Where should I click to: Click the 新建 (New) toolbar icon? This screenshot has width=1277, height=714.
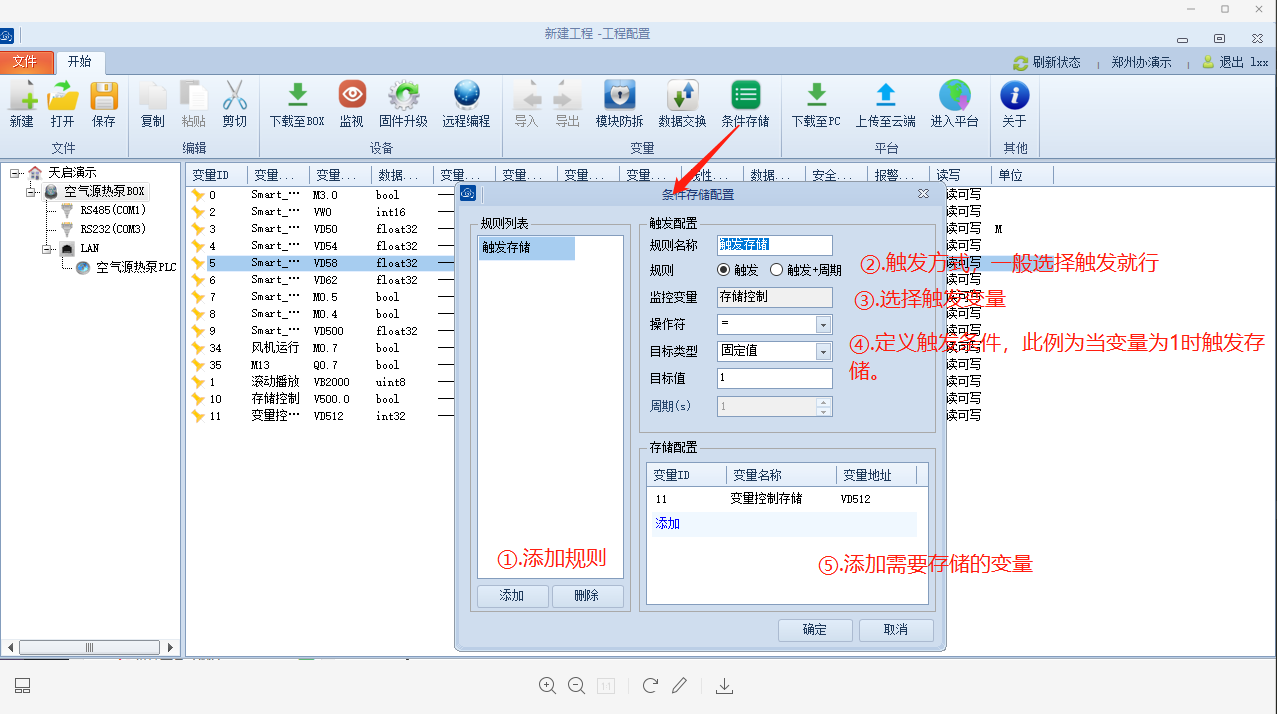22,96
